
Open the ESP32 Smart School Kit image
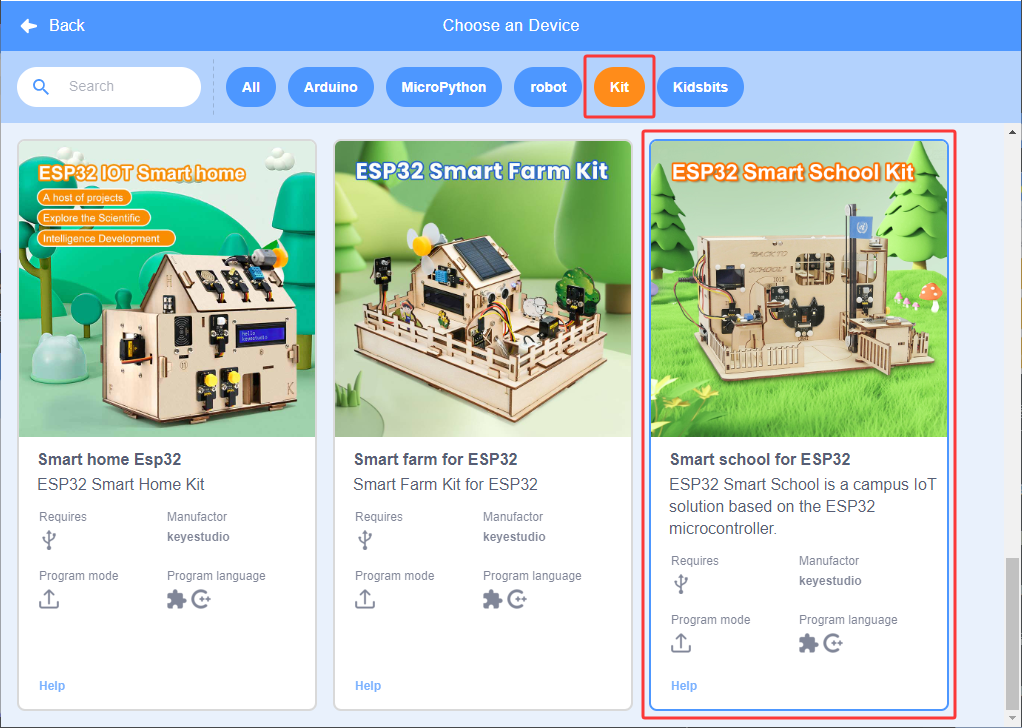[799, 289]
